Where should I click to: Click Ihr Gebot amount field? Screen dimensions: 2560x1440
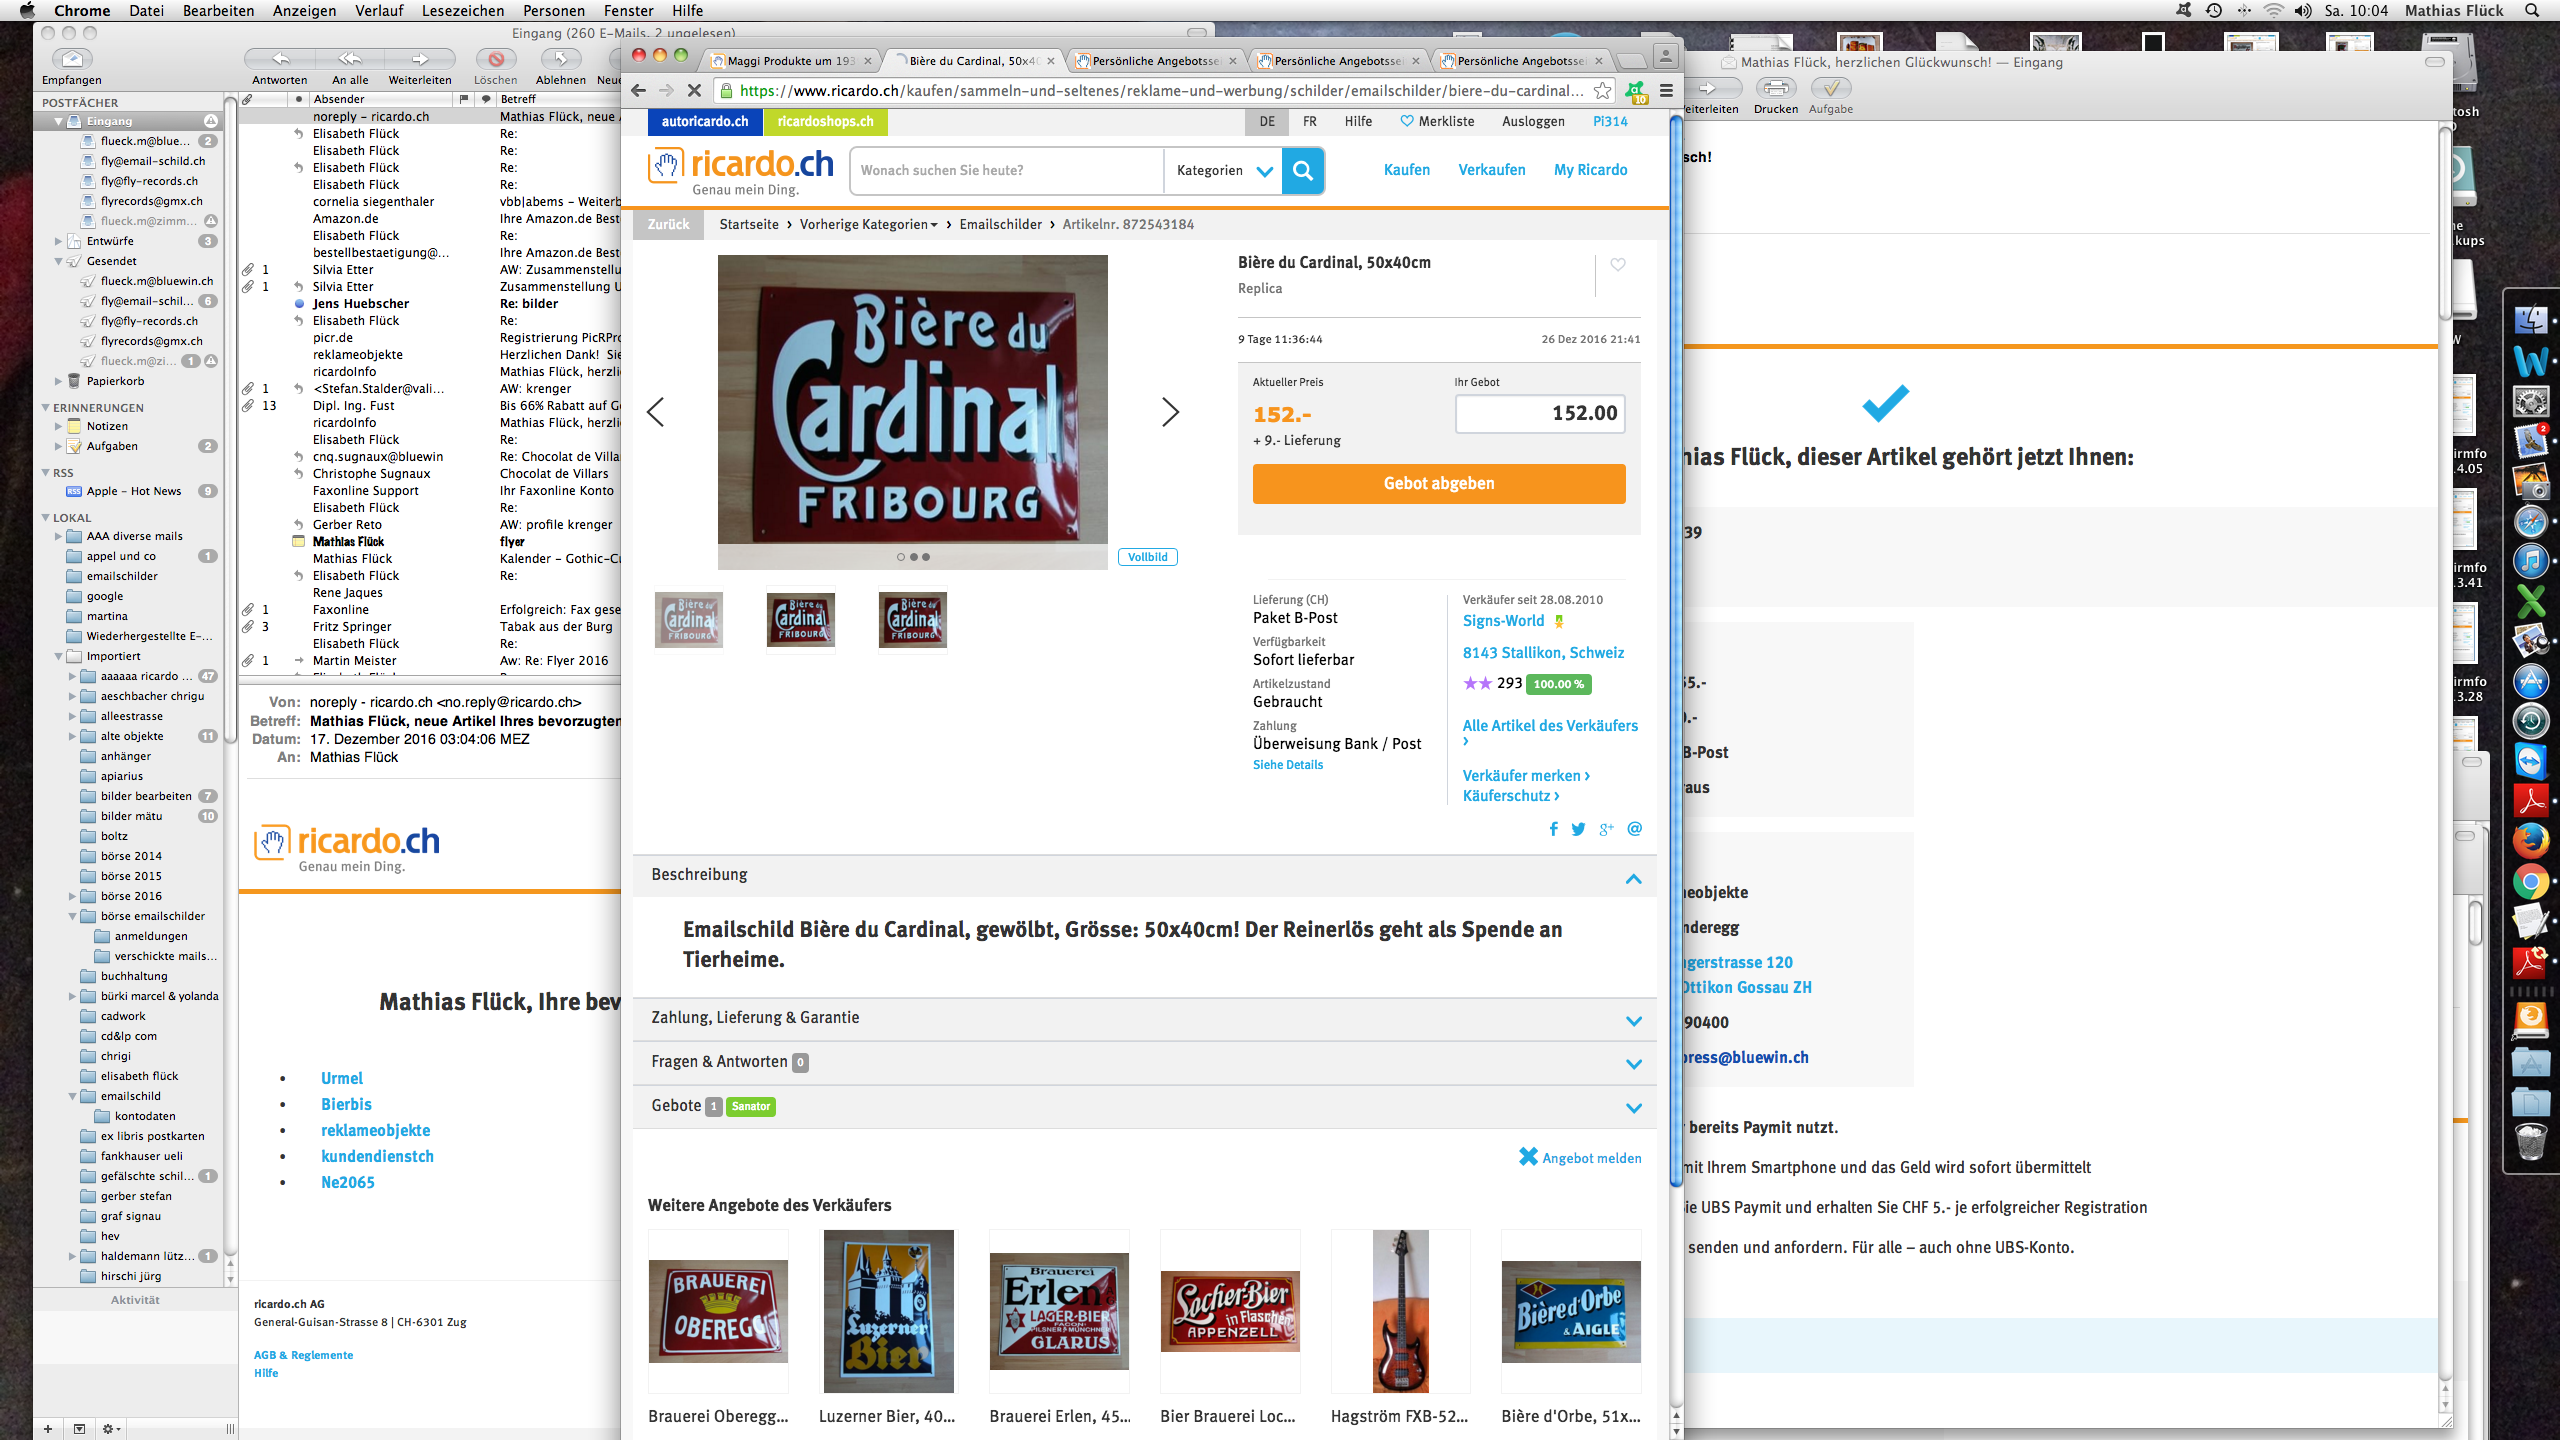pos(1539,413)
